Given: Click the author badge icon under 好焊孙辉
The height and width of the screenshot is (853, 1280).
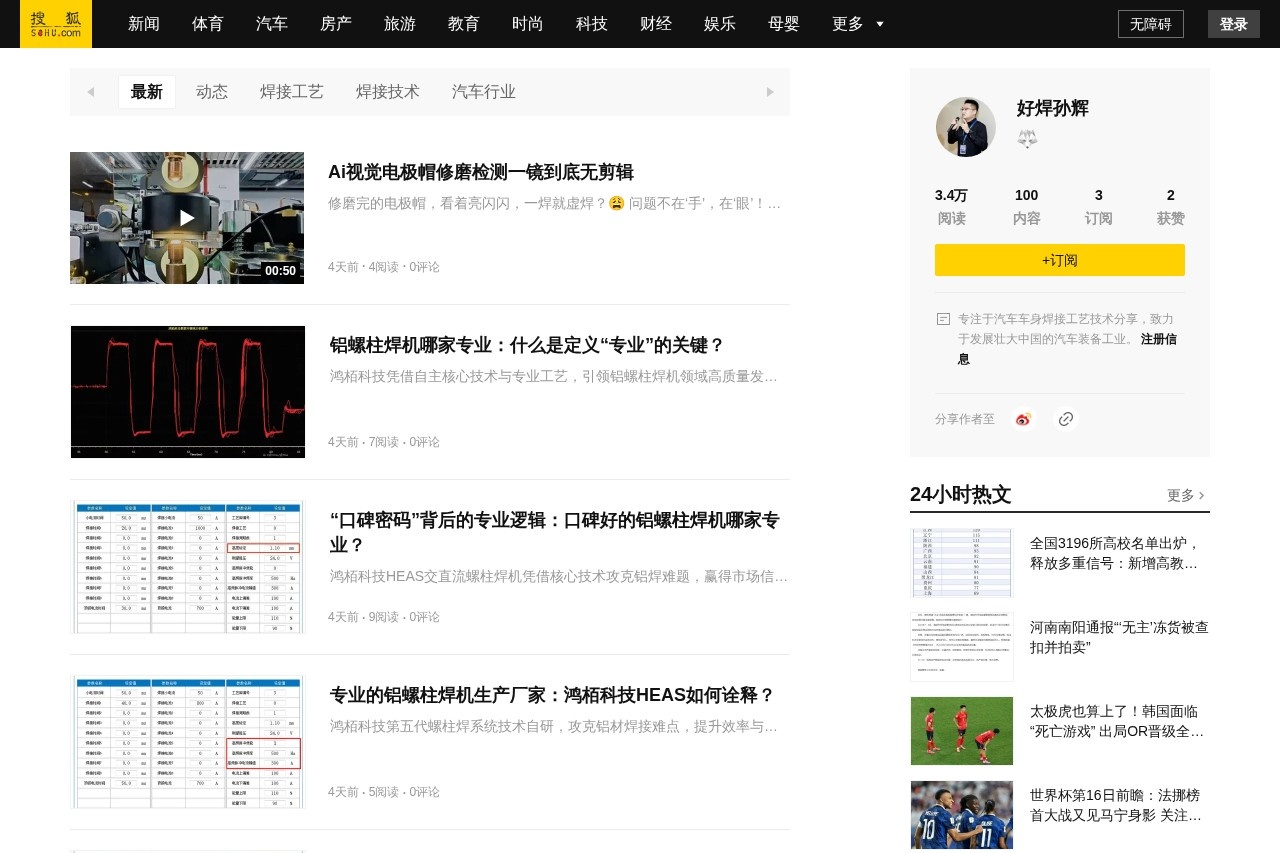Looking at the screenshot, I should [x=1027, y=139].
